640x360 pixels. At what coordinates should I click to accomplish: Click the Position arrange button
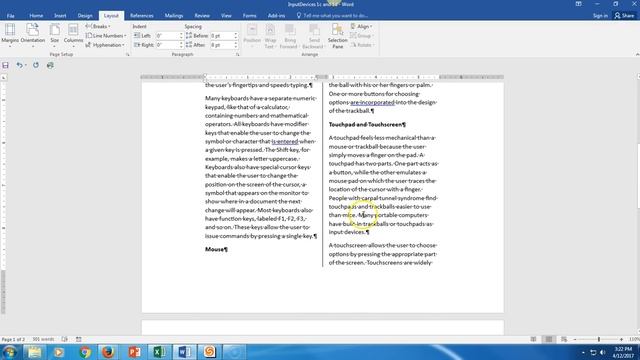[252, 36]
